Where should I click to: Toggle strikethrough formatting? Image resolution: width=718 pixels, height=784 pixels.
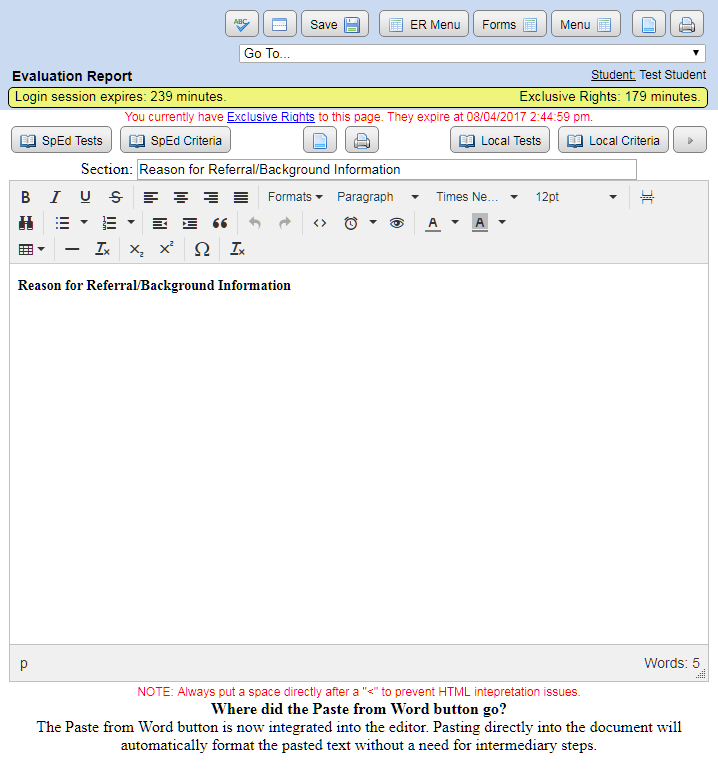[x=116, y=197]
